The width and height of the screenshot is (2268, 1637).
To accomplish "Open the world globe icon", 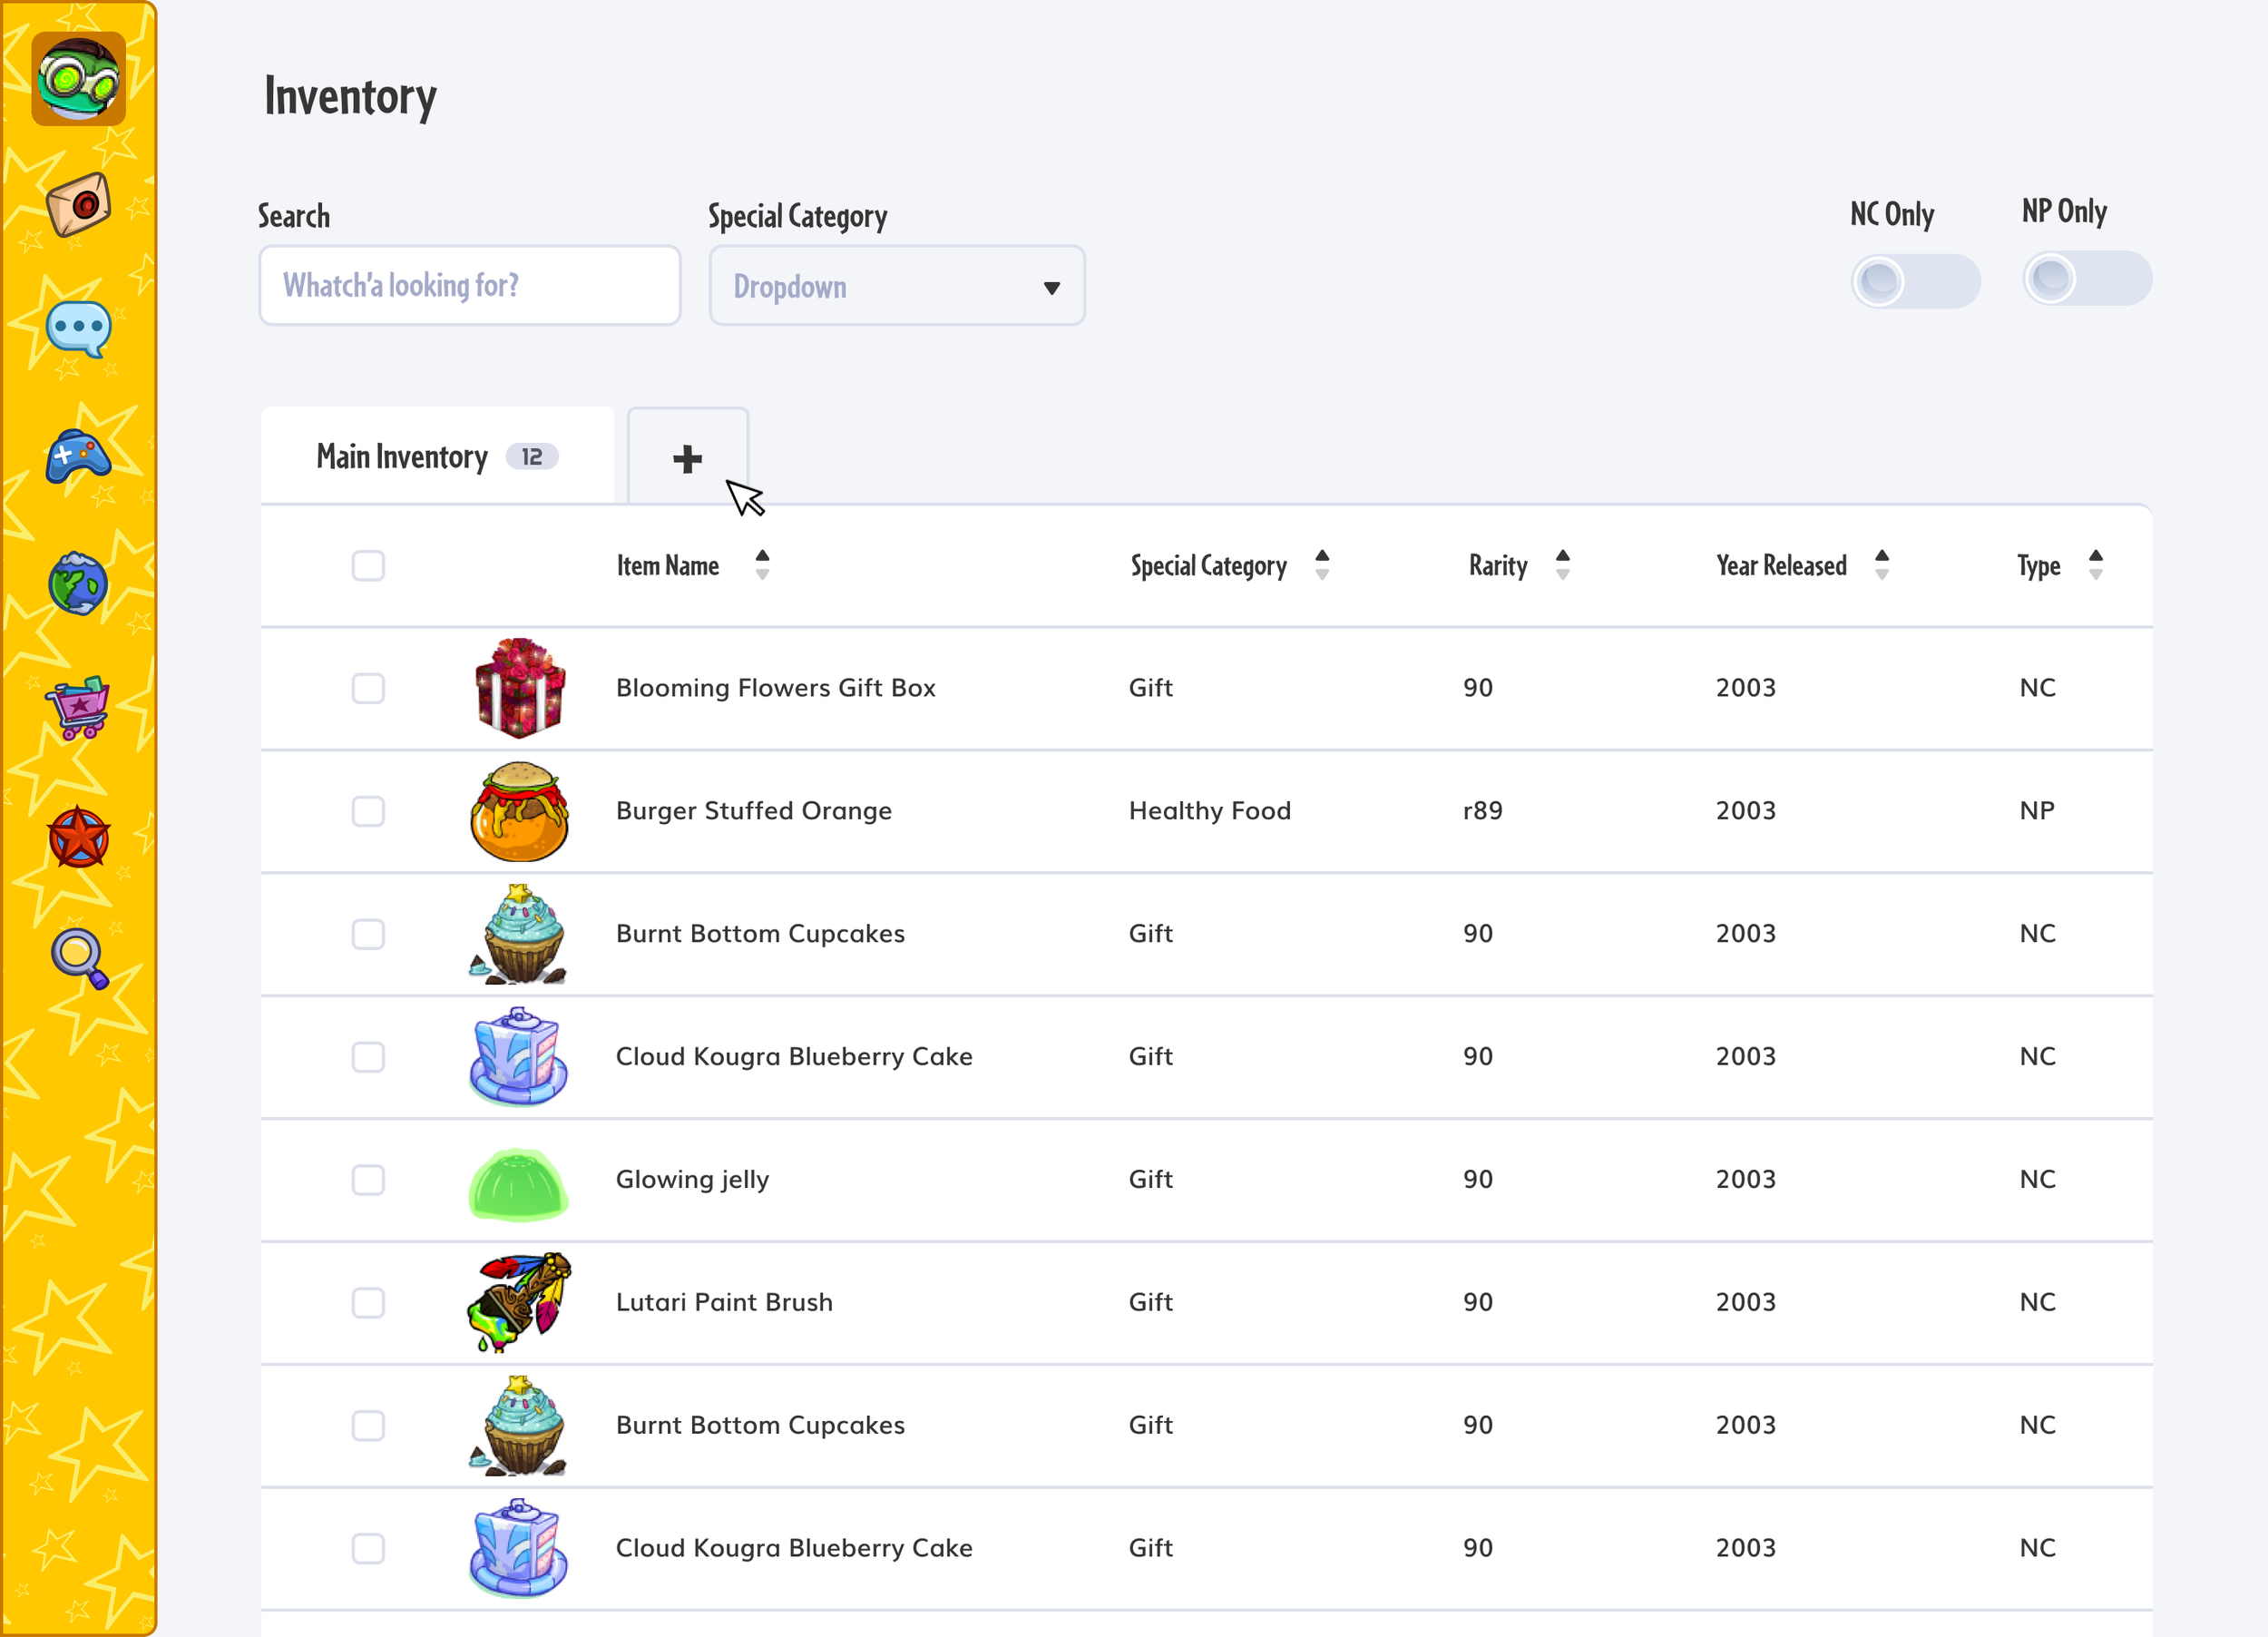I will 78,584.
